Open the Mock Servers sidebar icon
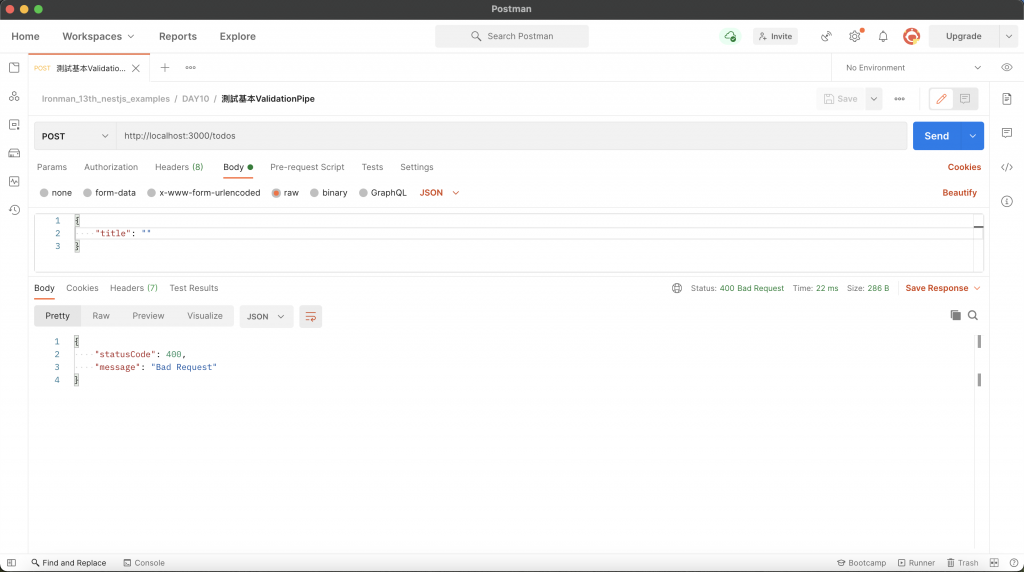 tap(14, 153)
